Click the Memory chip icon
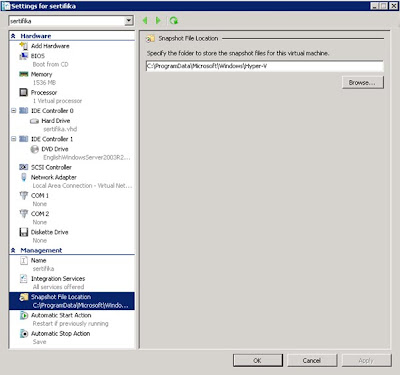 click(24, 74)
